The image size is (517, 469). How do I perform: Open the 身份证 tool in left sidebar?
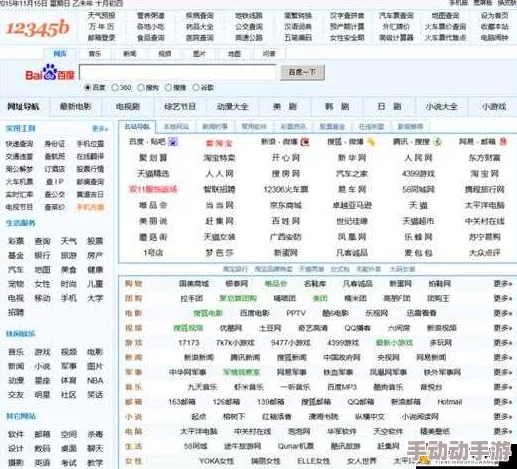pos(55,144)
